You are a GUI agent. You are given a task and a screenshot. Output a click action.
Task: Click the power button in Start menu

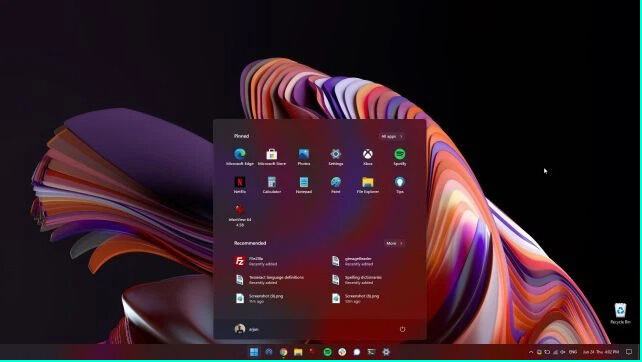[x=402, y=329]
